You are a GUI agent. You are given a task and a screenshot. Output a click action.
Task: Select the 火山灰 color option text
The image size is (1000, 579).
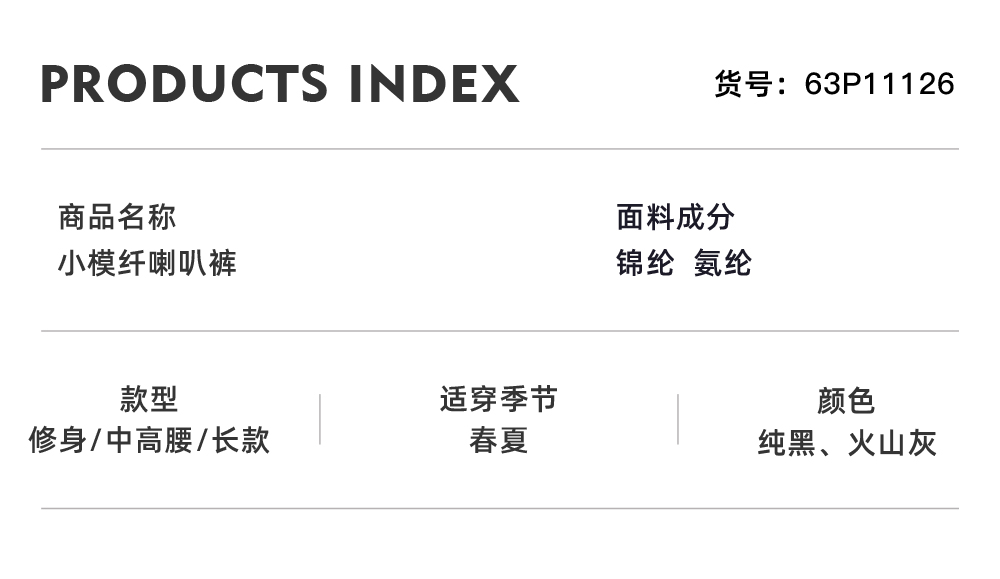pyautogui.click(x=892, y=443)
